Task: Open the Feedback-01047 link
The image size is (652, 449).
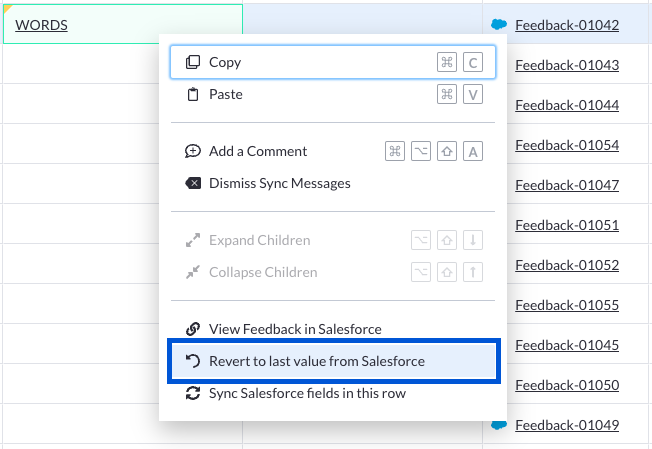Action: (567, 185)
